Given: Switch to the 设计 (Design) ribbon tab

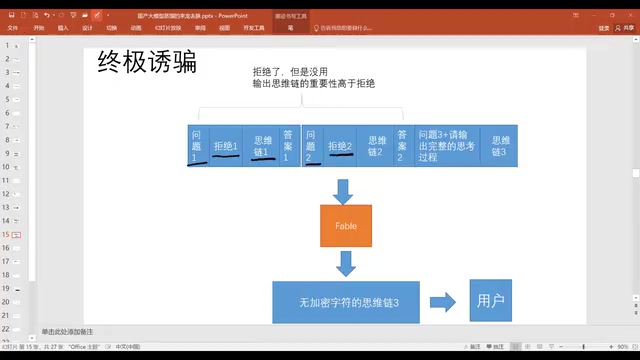Looking at the screenshot, I should point(87,28).
